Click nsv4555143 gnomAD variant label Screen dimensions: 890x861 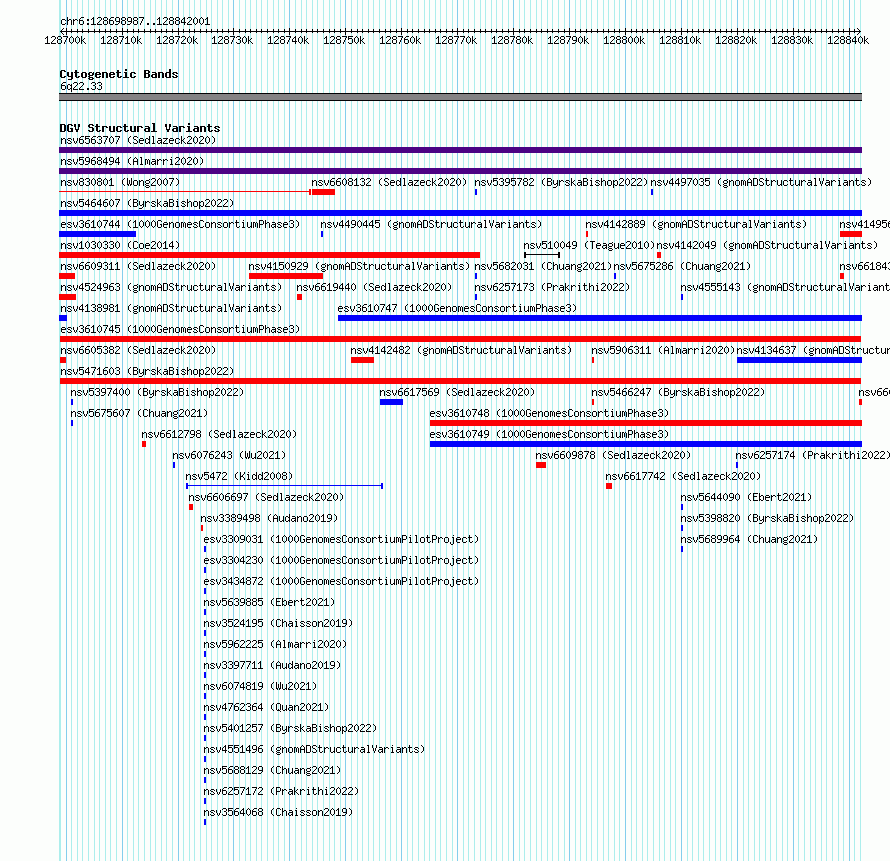(x=785, y=287)
